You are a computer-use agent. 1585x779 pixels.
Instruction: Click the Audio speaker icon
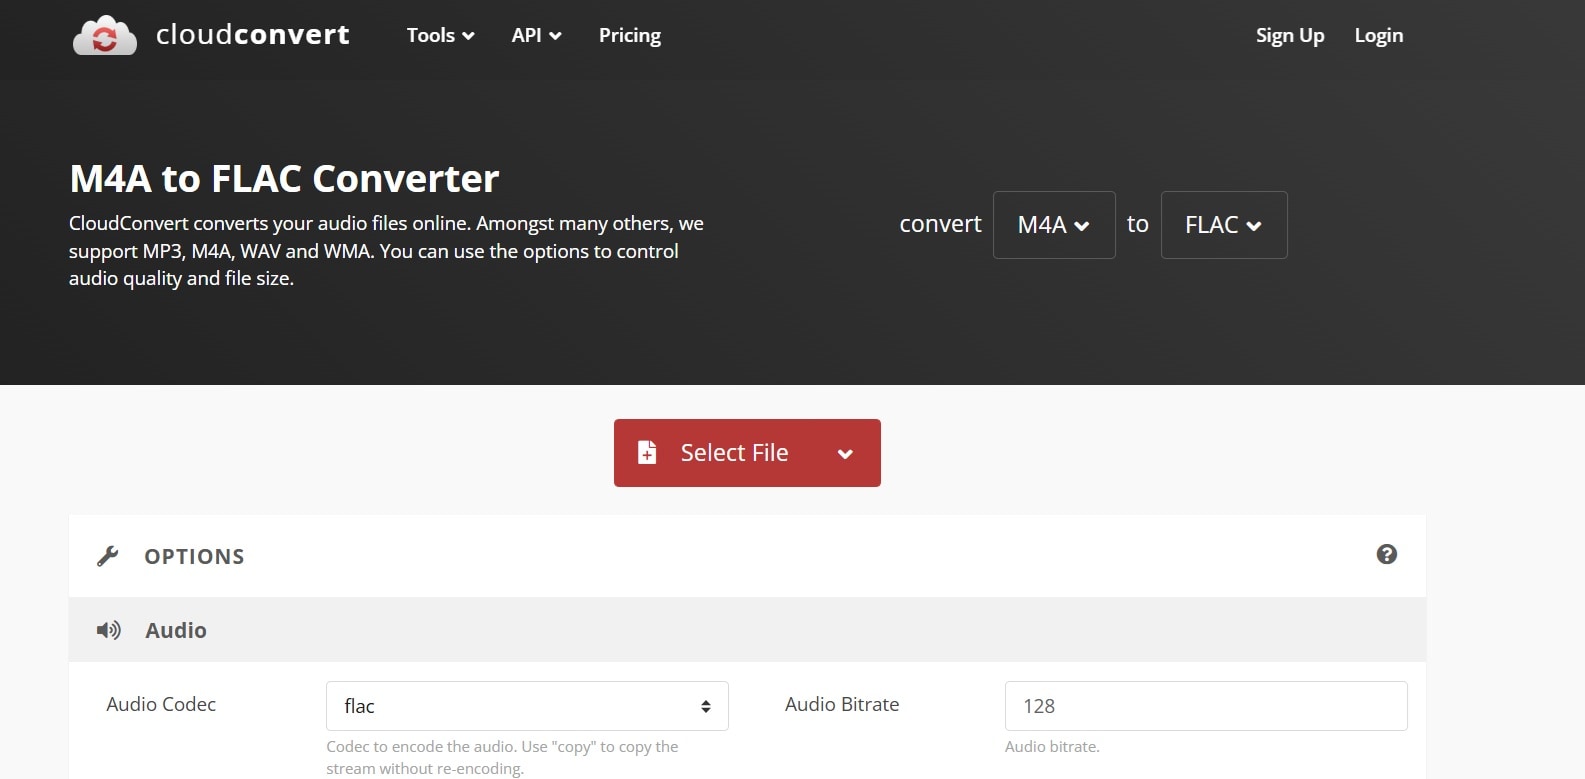[x=108, y=630]
